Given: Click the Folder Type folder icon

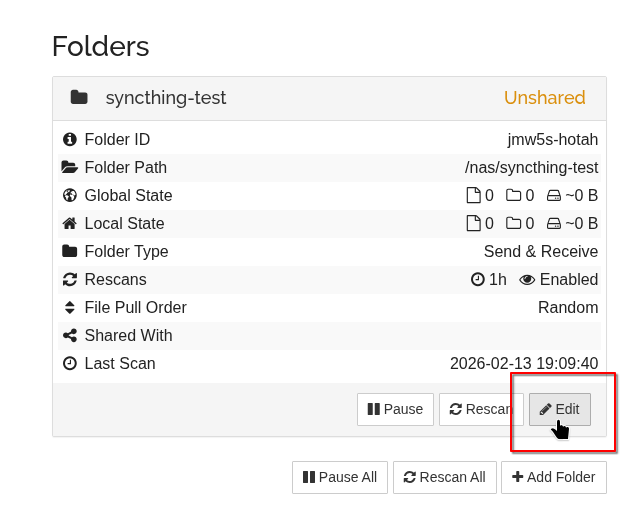Looking at the screenshot, I should click(x=70, y=252).
